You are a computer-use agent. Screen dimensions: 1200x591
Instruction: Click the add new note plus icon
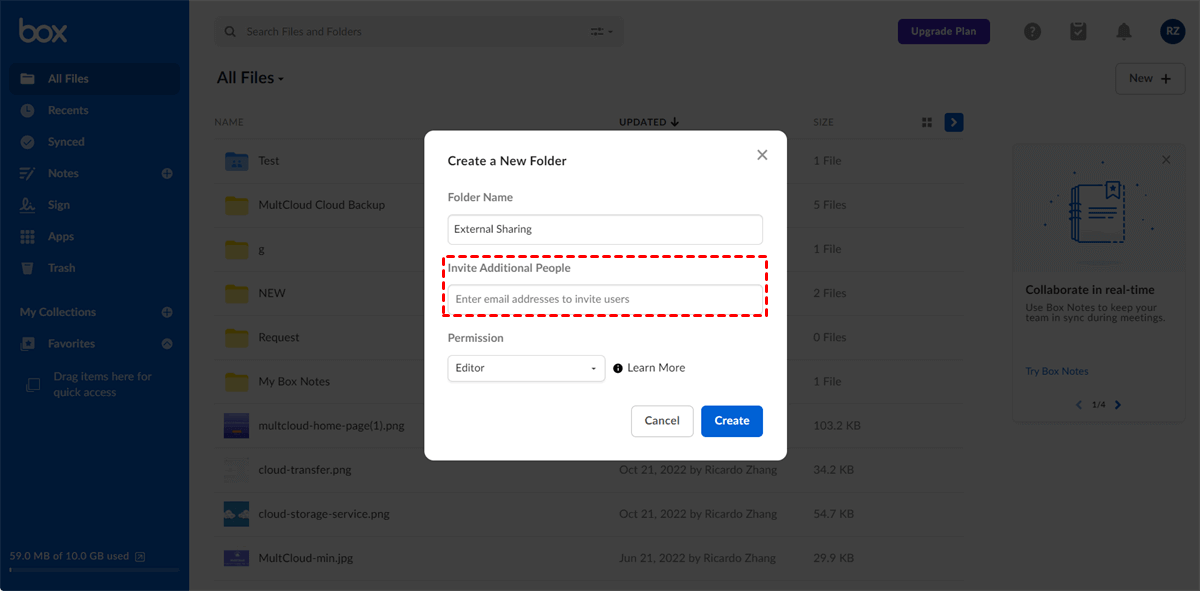tap(167, 174)
